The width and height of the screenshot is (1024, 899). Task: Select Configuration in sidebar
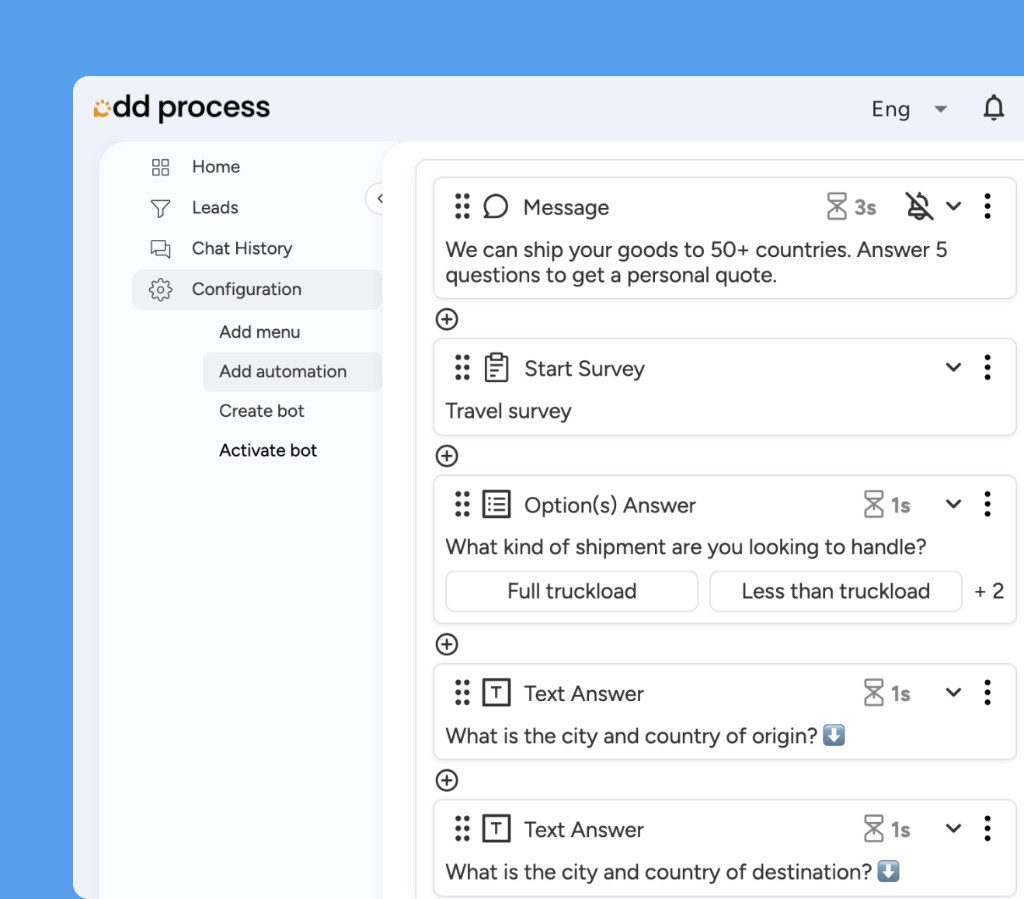click(256, 289)
